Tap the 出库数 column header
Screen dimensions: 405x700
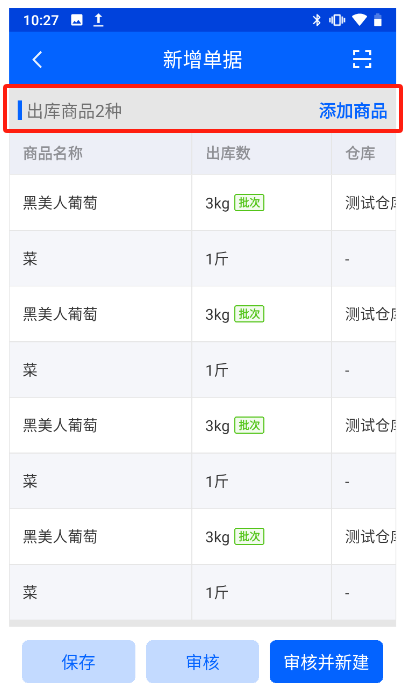[228, 154]
